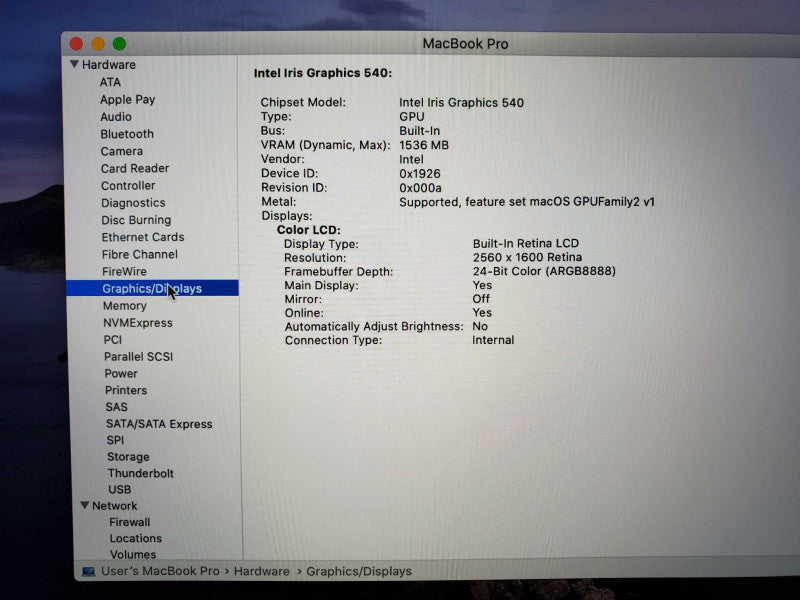The height and width of the screenshot is (600, 800).
Task: Click the Metal supported feature set text
Action: (527, 202)
